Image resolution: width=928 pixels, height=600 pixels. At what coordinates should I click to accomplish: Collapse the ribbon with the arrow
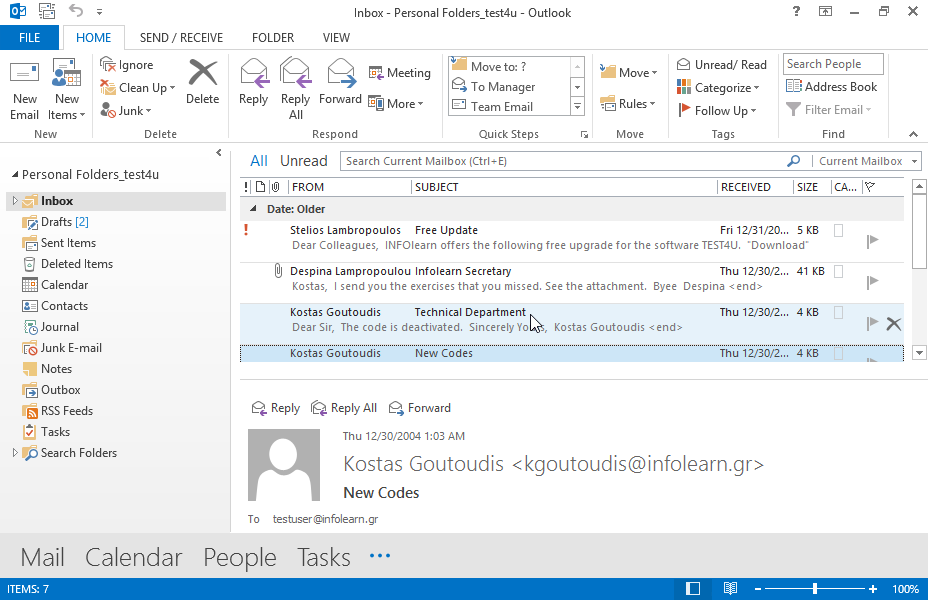(913, 134)
